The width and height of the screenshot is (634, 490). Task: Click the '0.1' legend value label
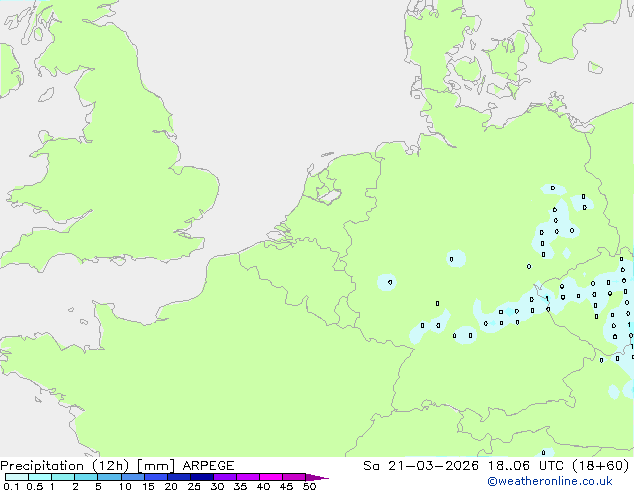tap(11, 486)
